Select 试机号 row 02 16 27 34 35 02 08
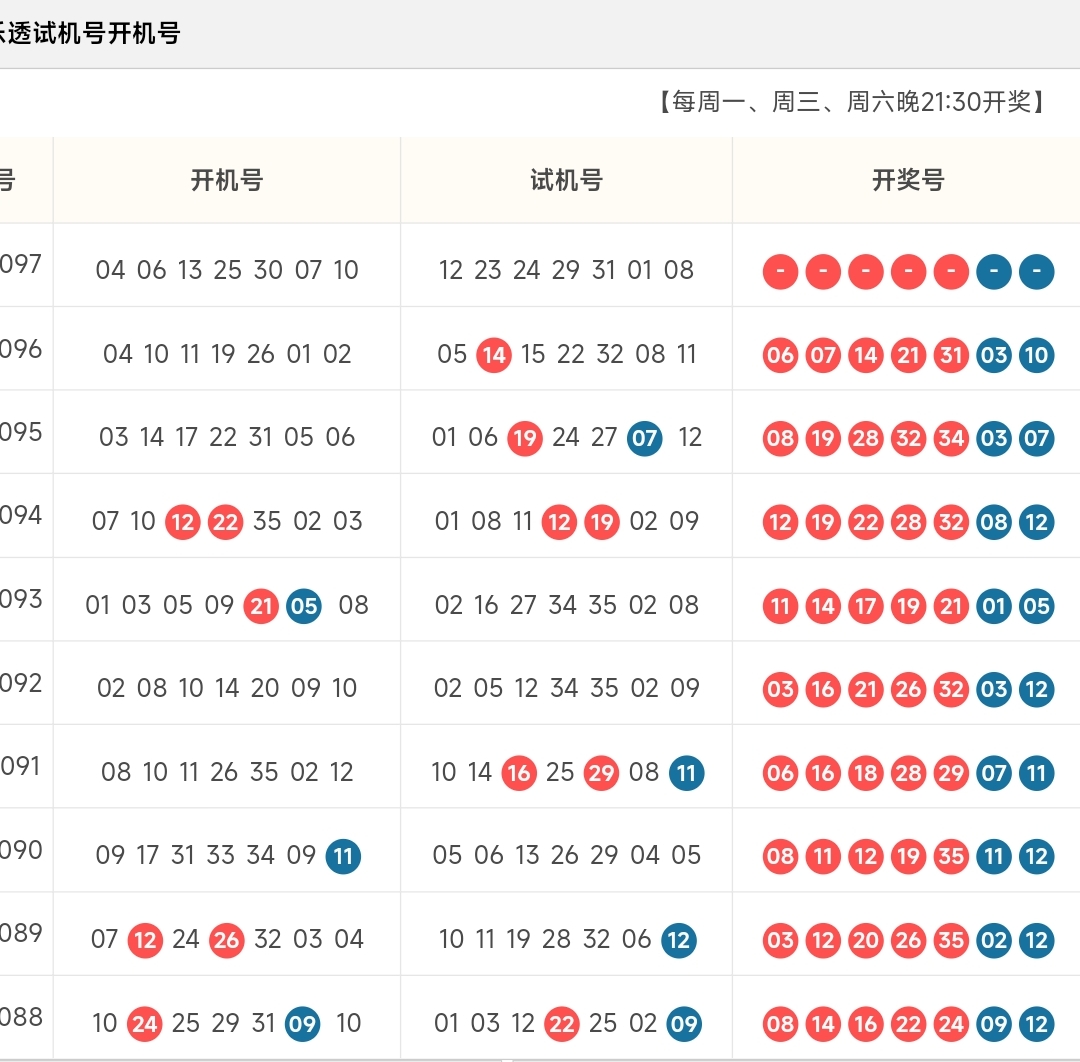Screen dimensions: 1080x1062 pos(566,605)
